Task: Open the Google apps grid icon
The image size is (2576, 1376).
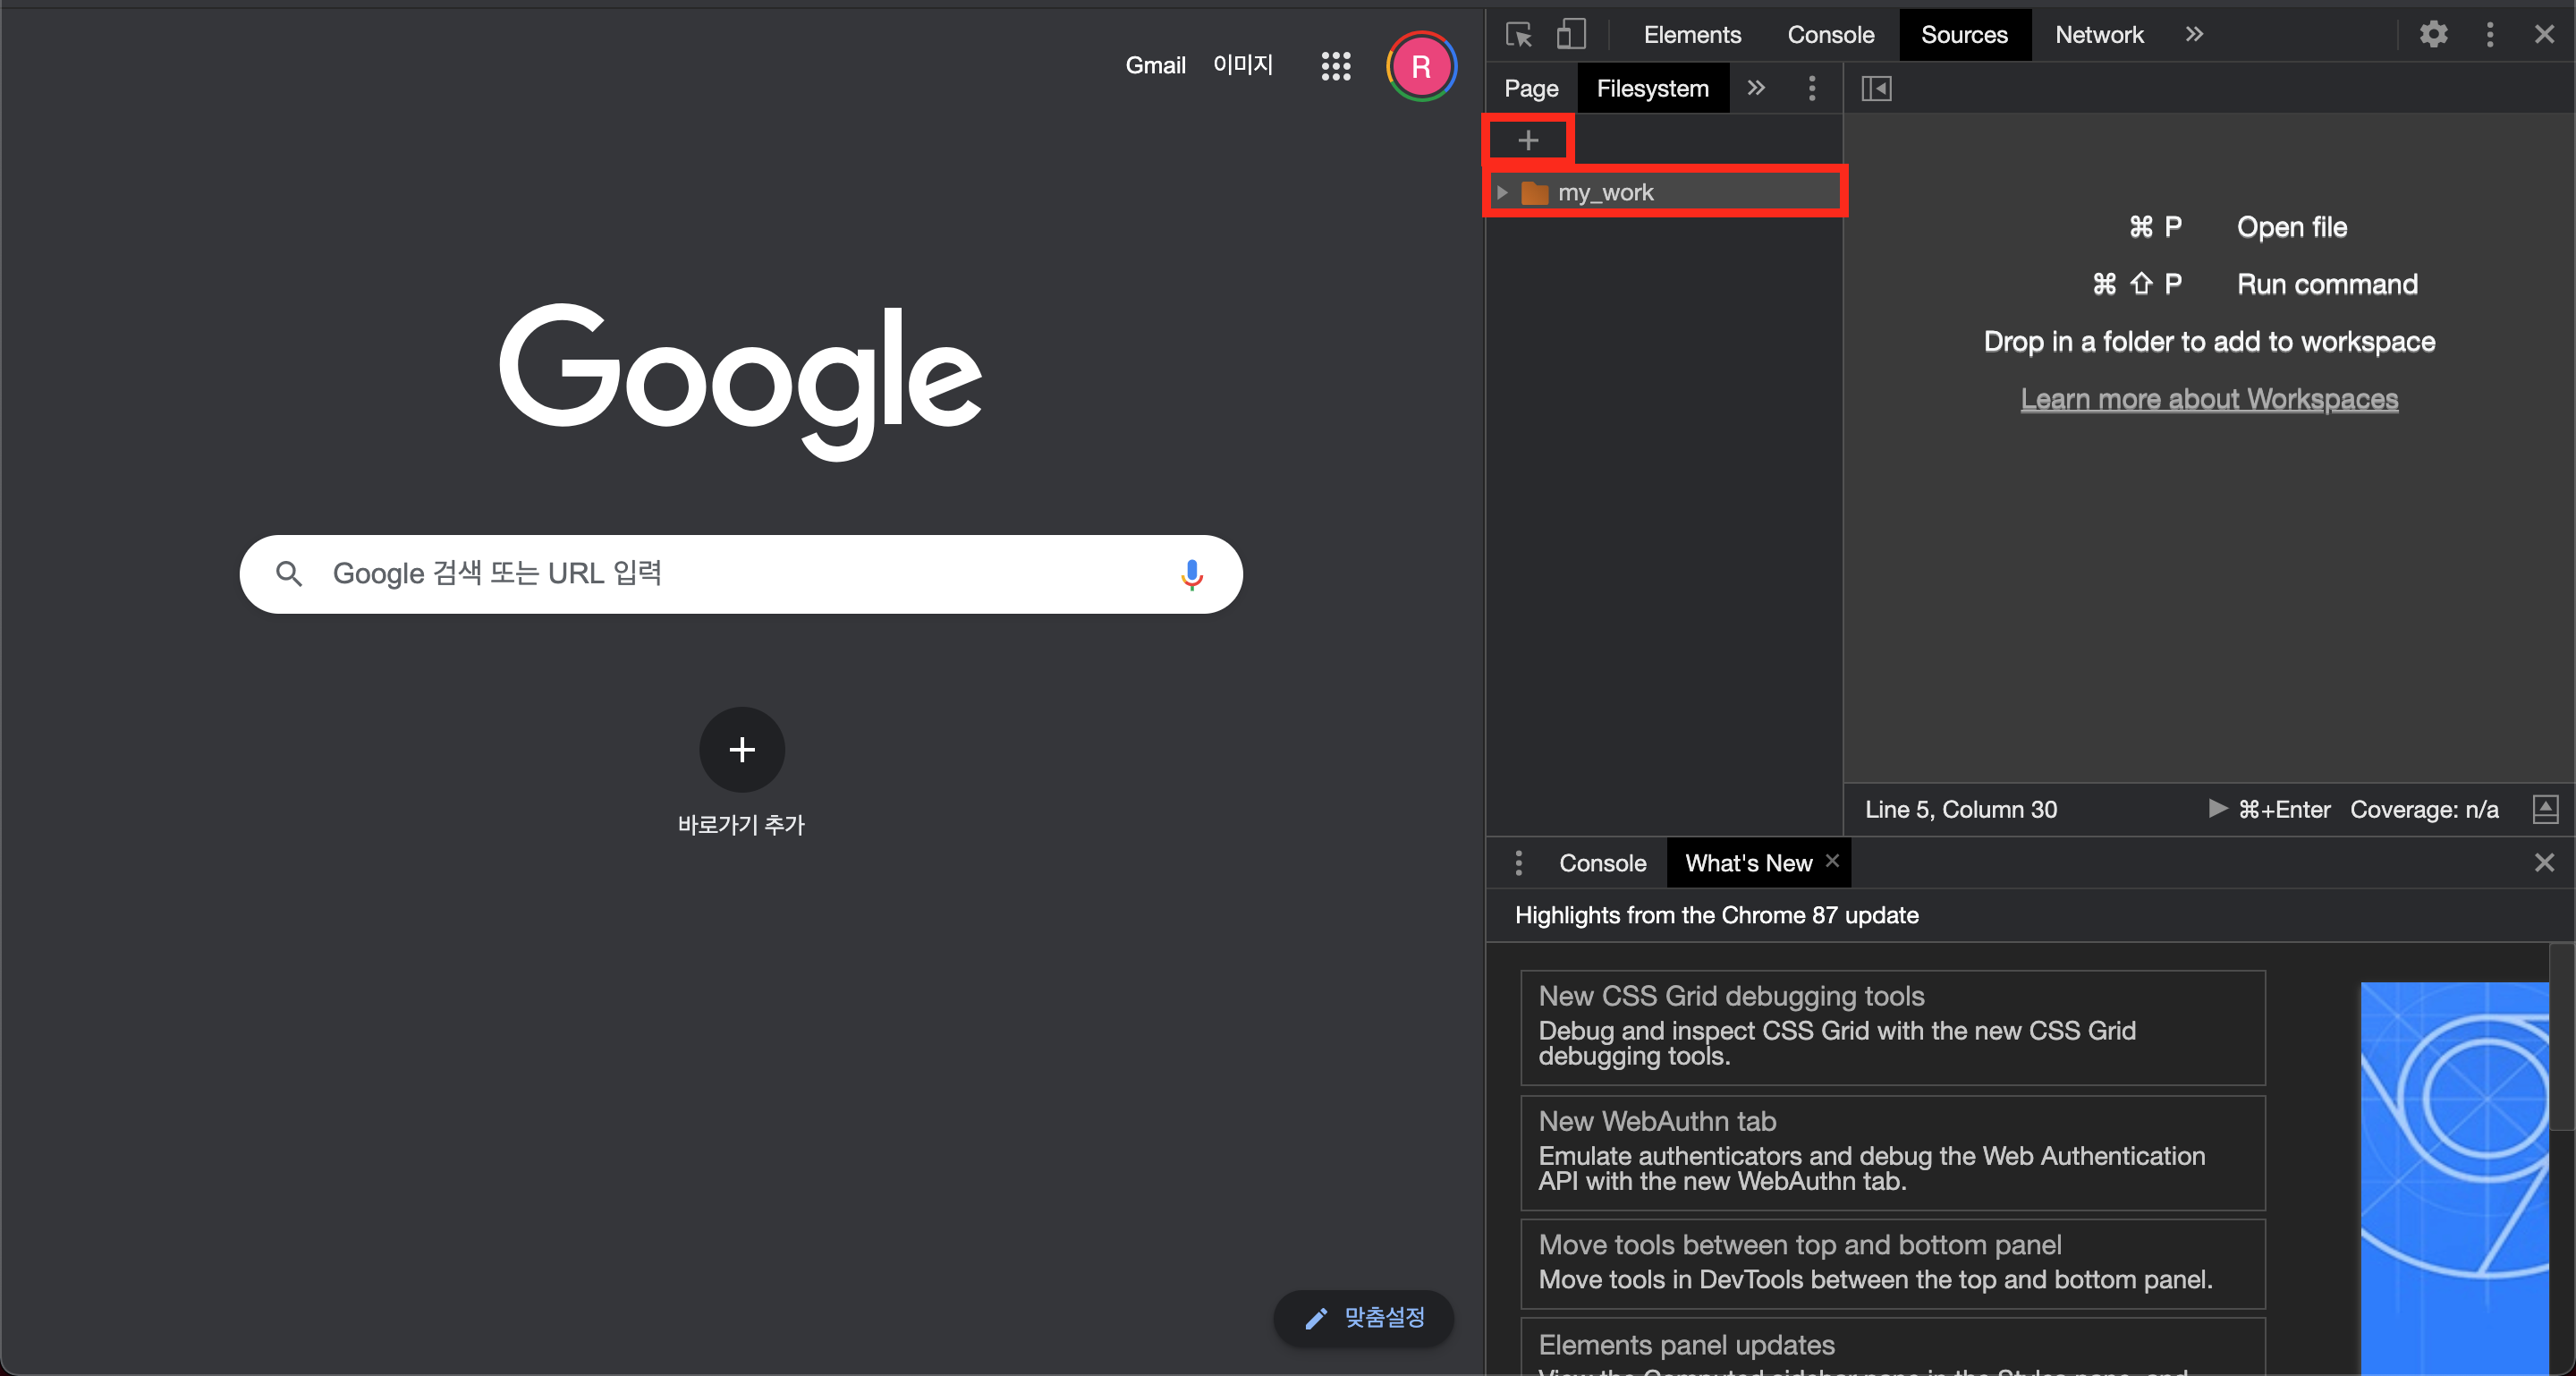Action: coord(1335,67)
